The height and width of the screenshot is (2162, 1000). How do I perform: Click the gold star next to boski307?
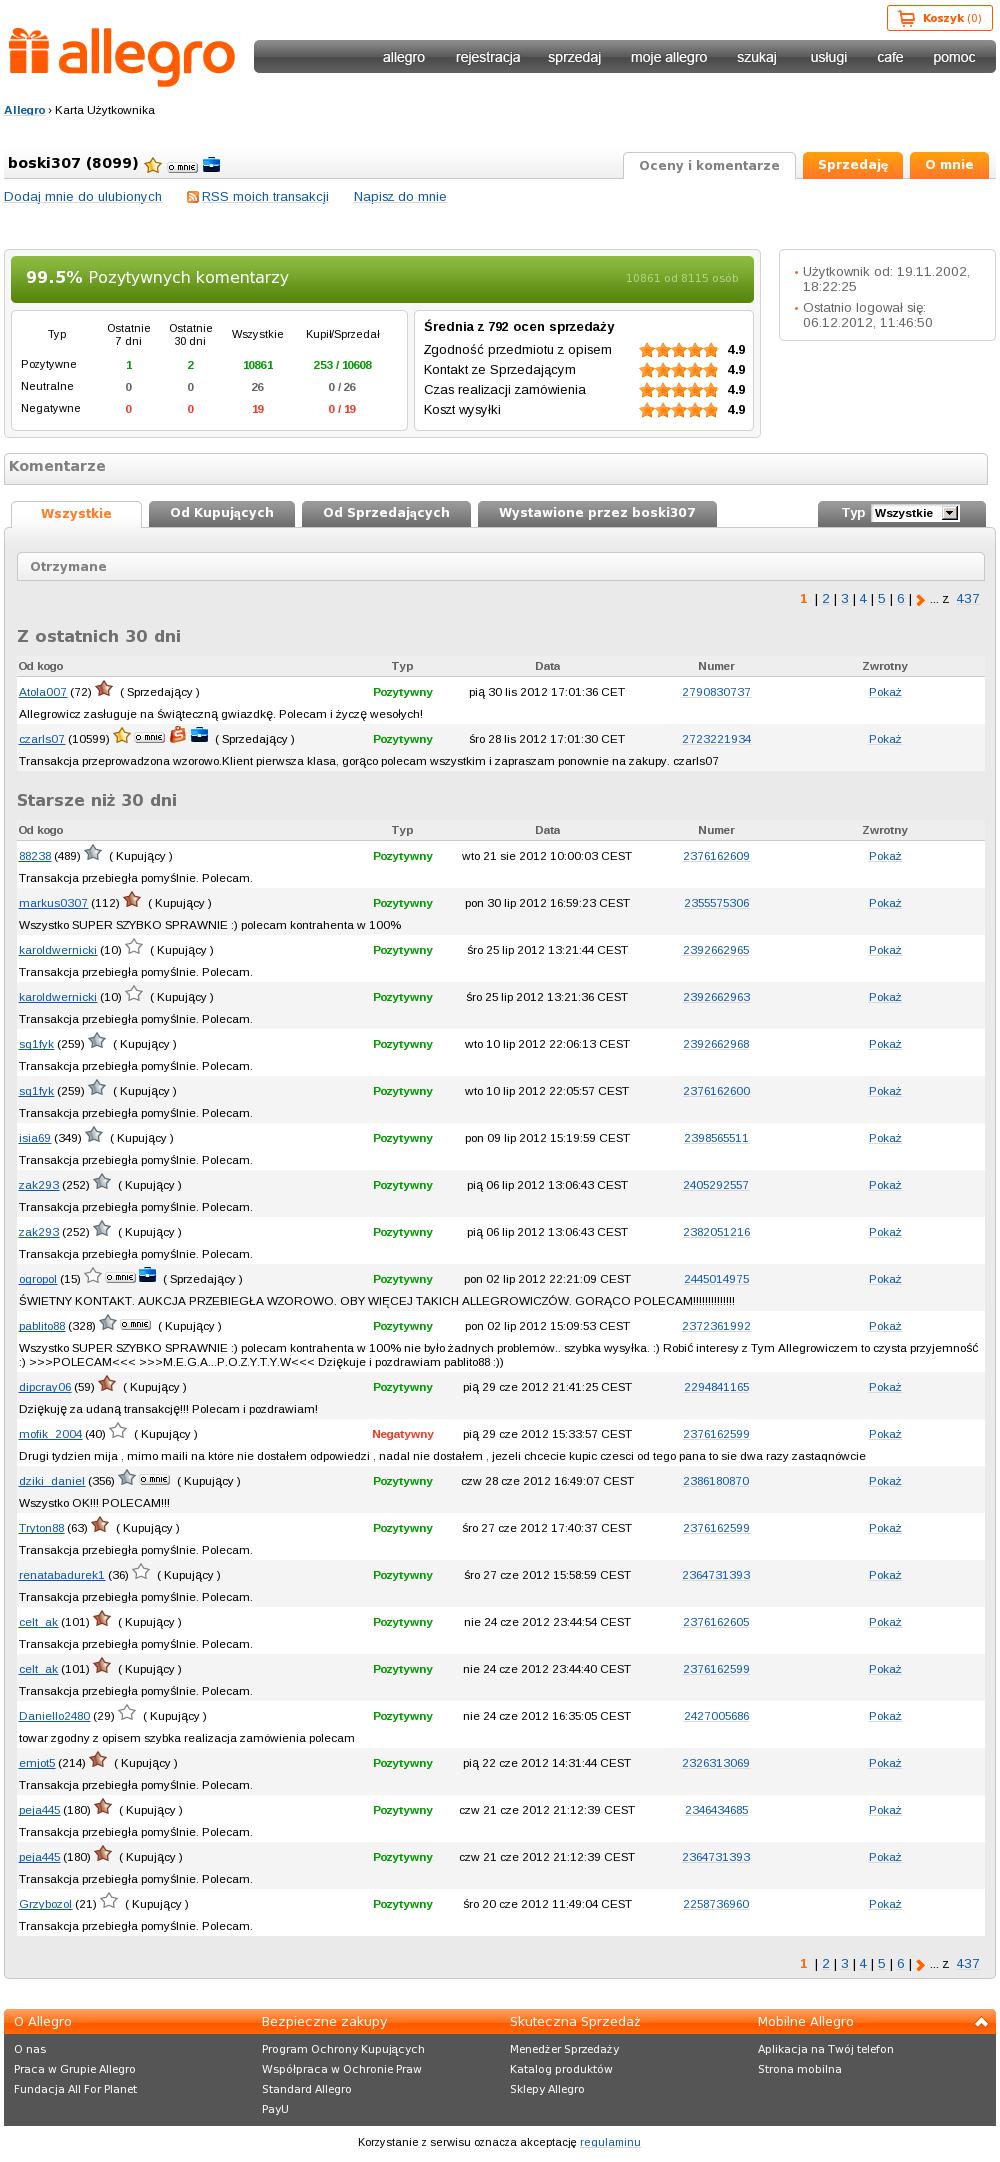[153, 165]
